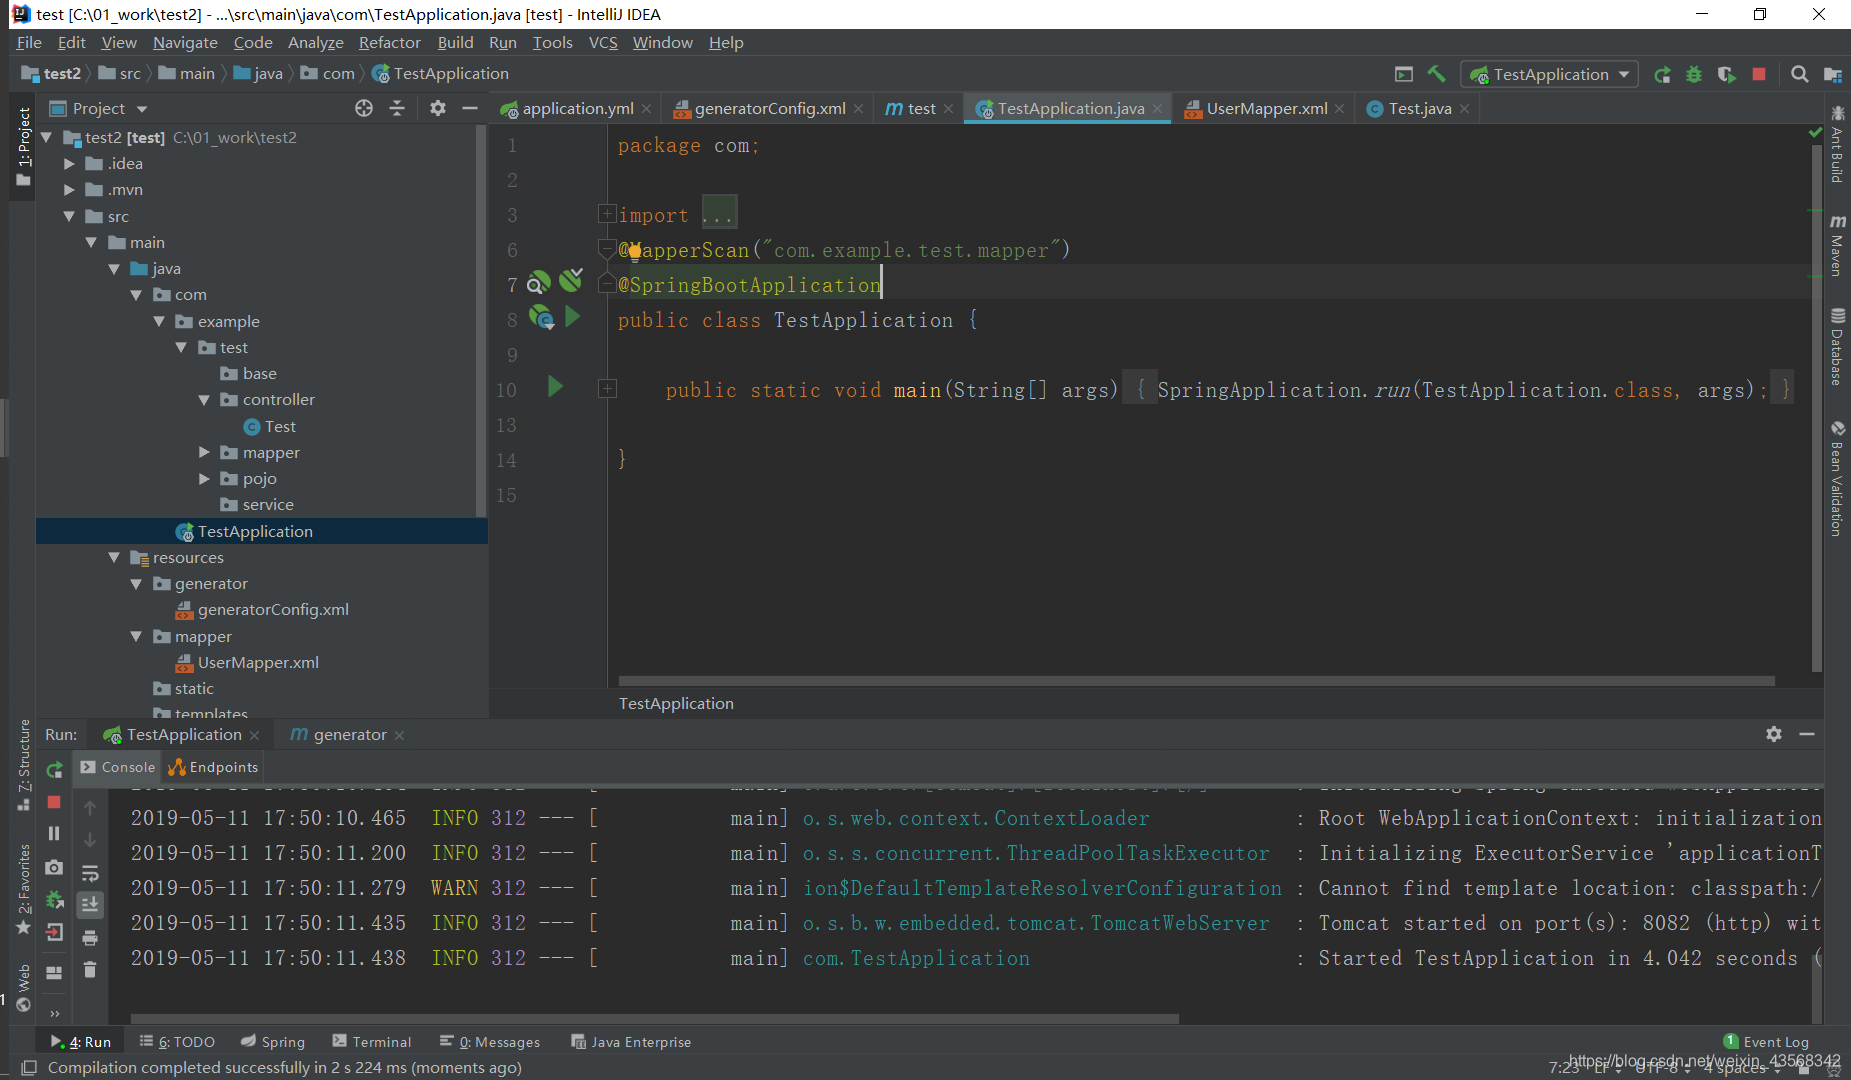Open Project panel settings gear

pyautogui.click(x=437, y=108)
